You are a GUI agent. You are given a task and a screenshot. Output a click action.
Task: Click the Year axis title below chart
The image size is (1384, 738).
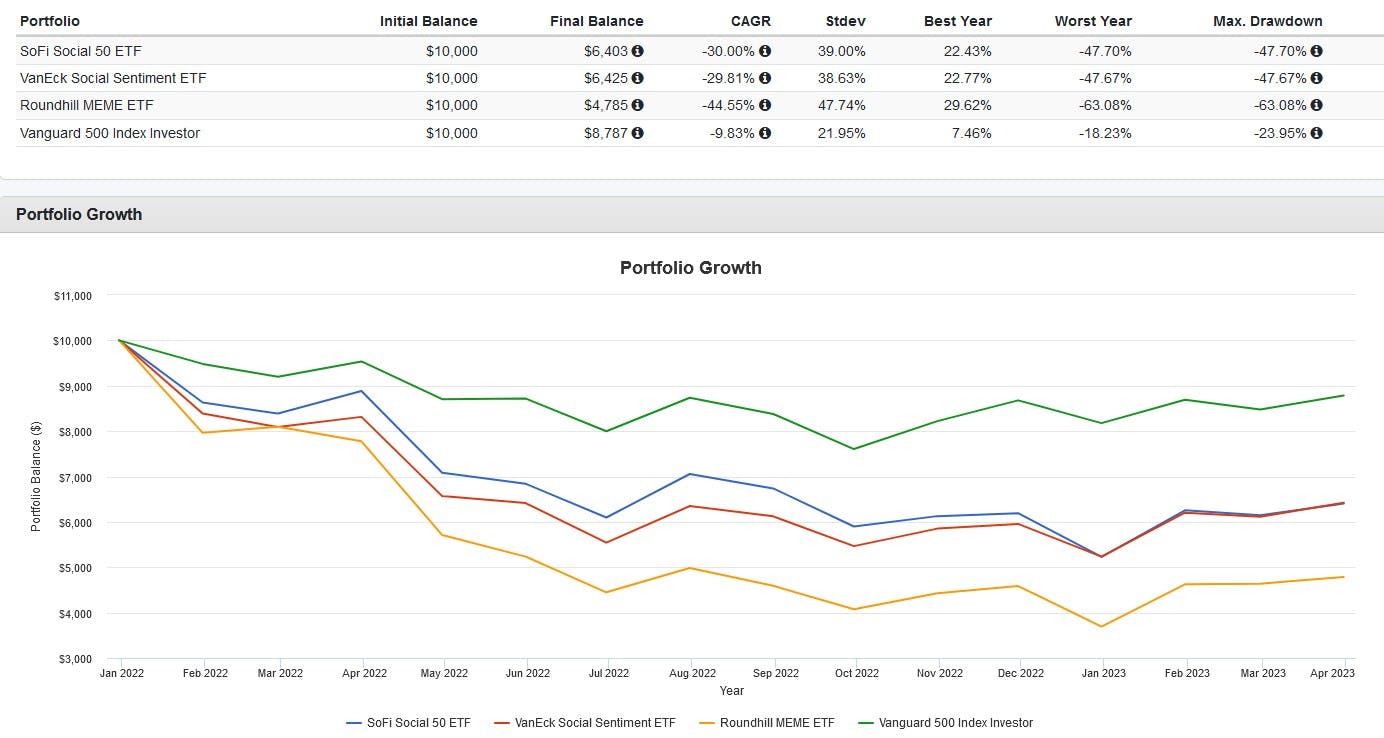pyautogui.click(x=732, y=691)
